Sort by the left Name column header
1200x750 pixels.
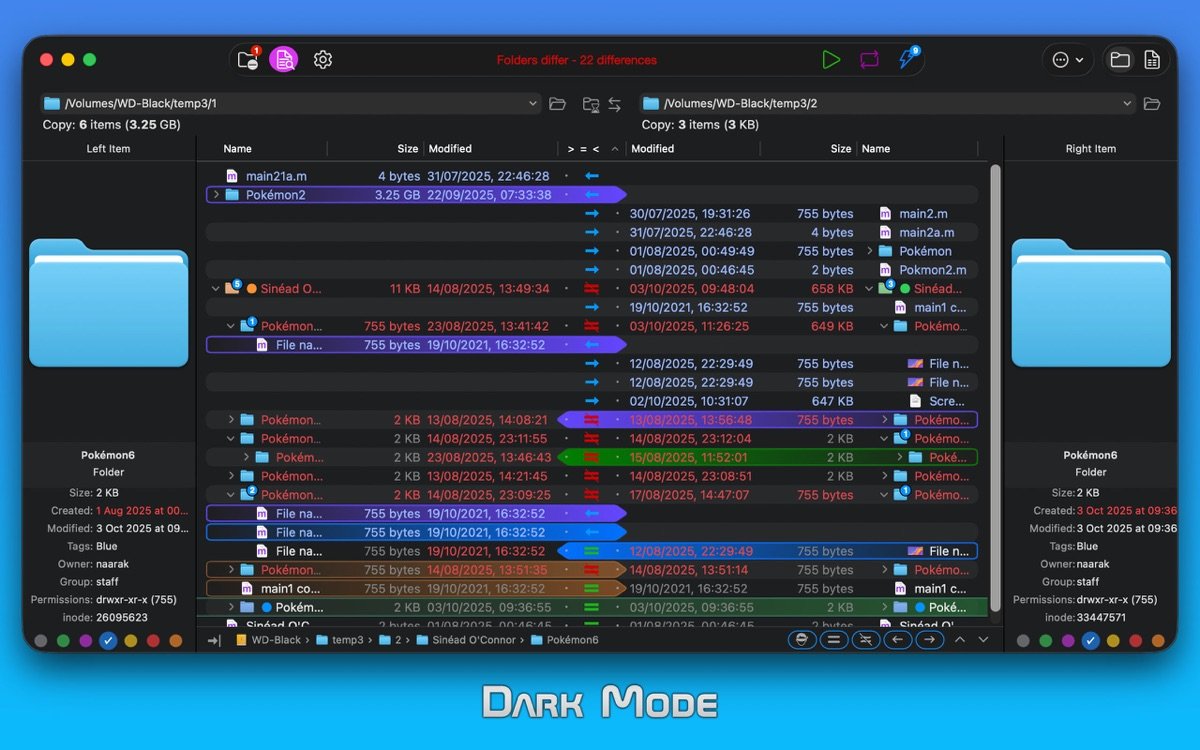pyautogui.click(x=238, y=149)
